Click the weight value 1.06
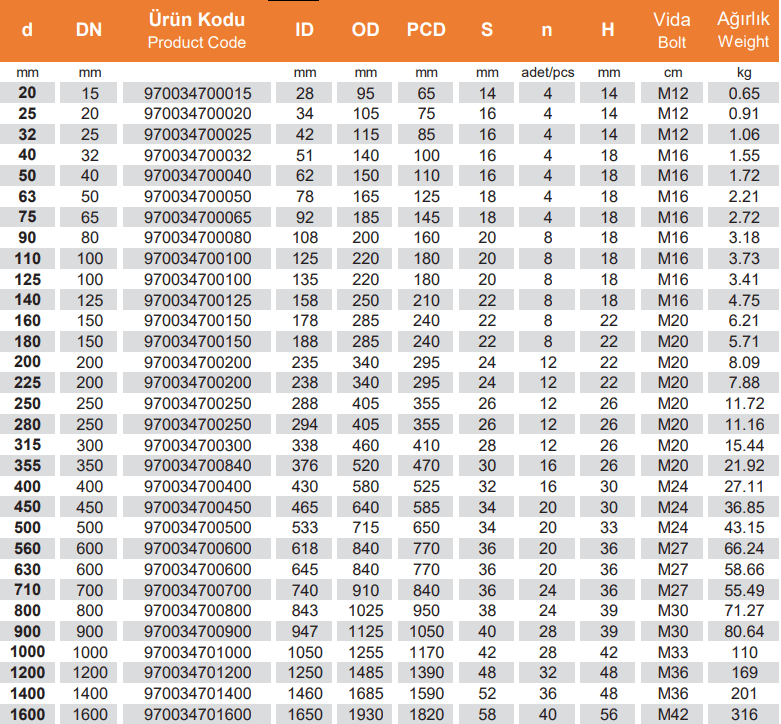The image size is (781, 724). click(x=744, y=134)
